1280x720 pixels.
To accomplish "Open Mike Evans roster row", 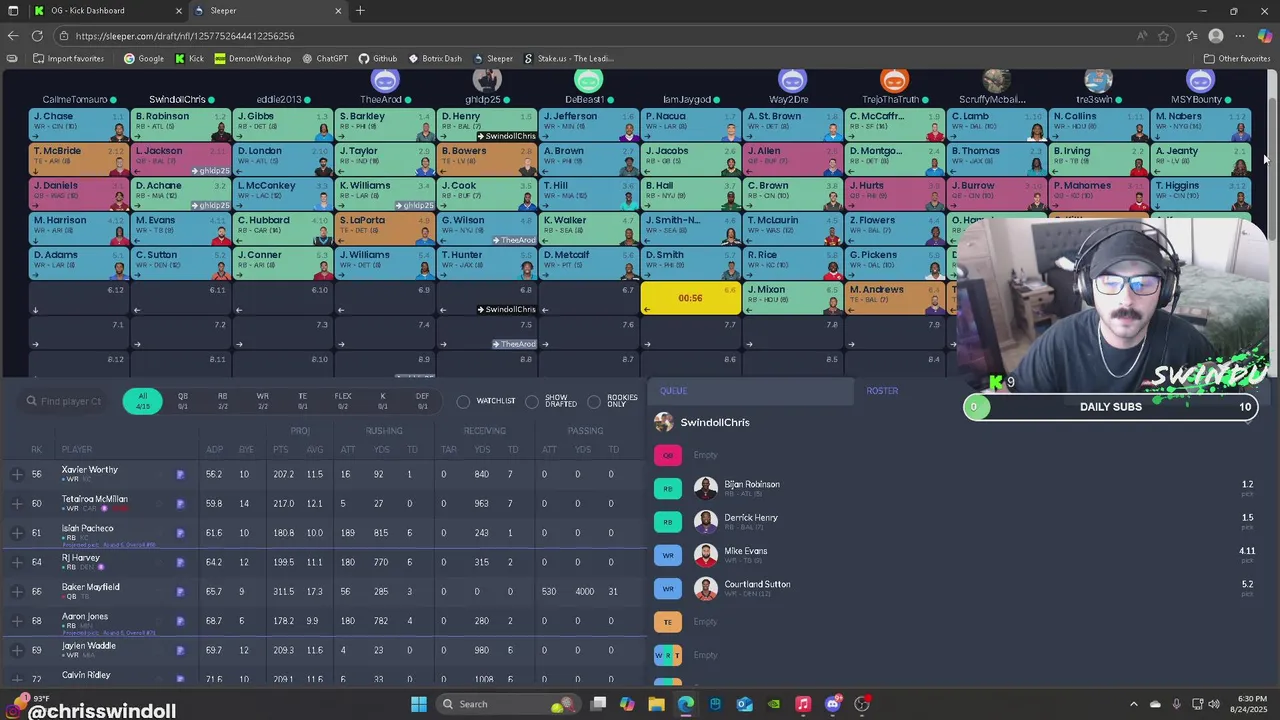I will [955, 555].
